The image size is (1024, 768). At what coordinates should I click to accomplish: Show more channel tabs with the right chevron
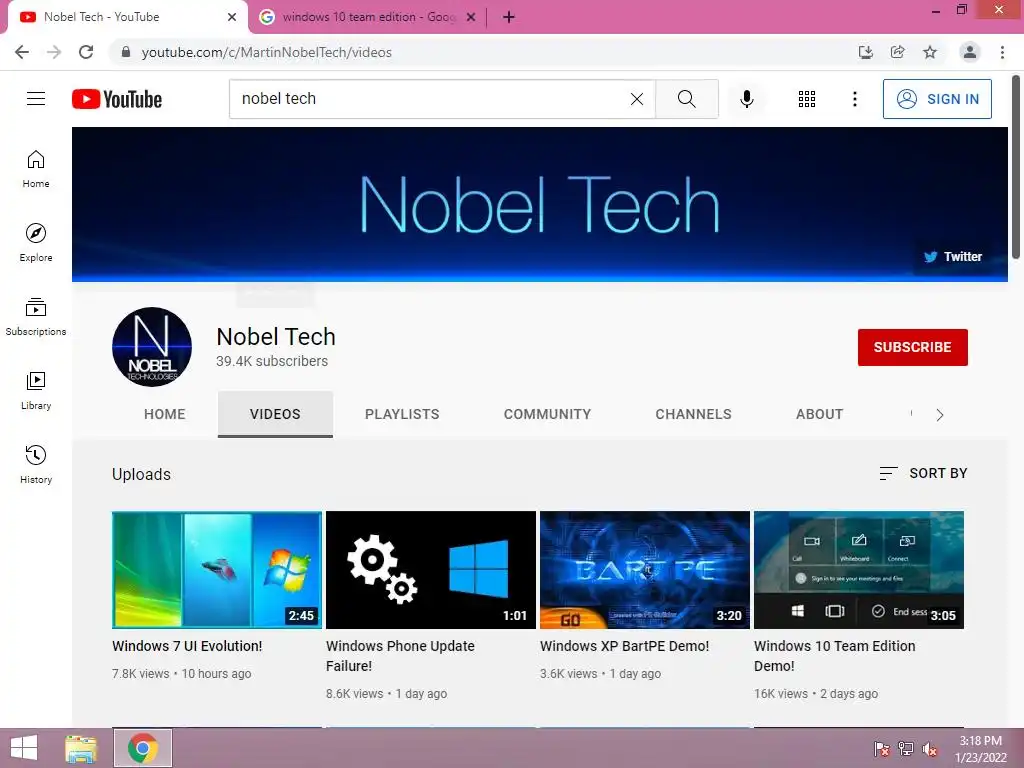pyautogui.click(x=940, y=415)
